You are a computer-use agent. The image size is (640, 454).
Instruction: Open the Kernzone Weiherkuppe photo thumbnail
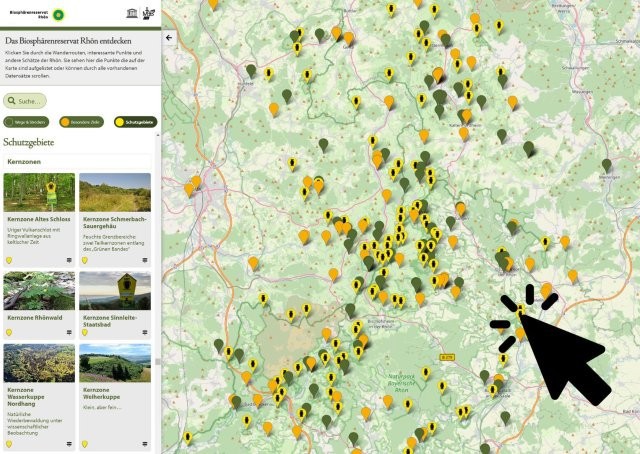pos(115,362)
